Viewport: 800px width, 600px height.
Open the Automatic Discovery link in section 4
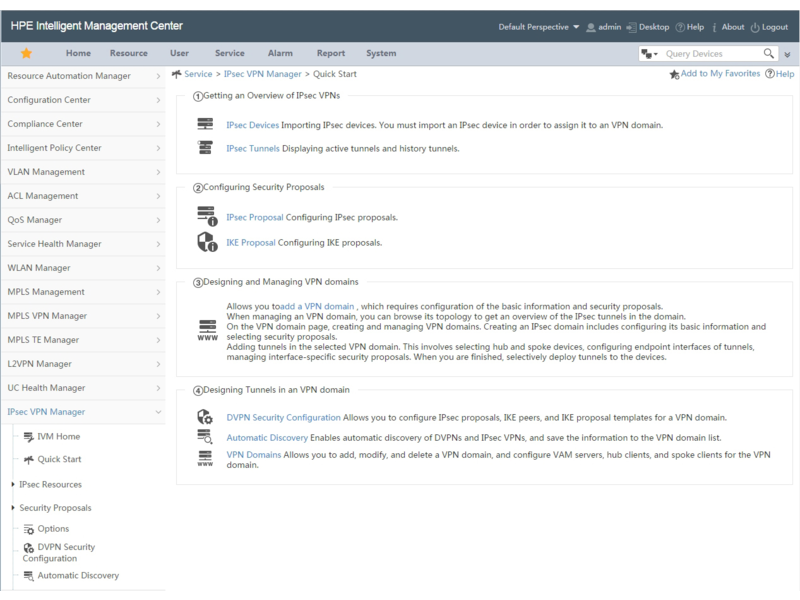coord(267,438)
